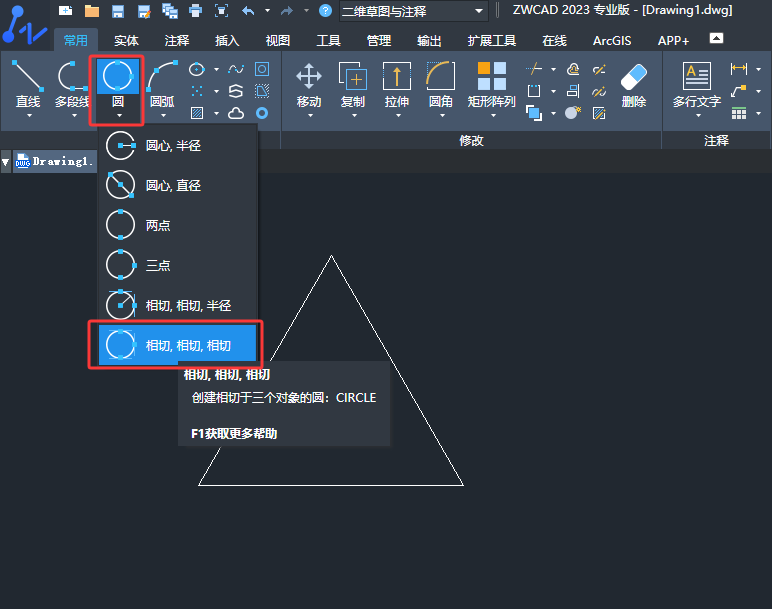
Task: Click the leader arrow tool icon
Action: click(x=739, y=91)
